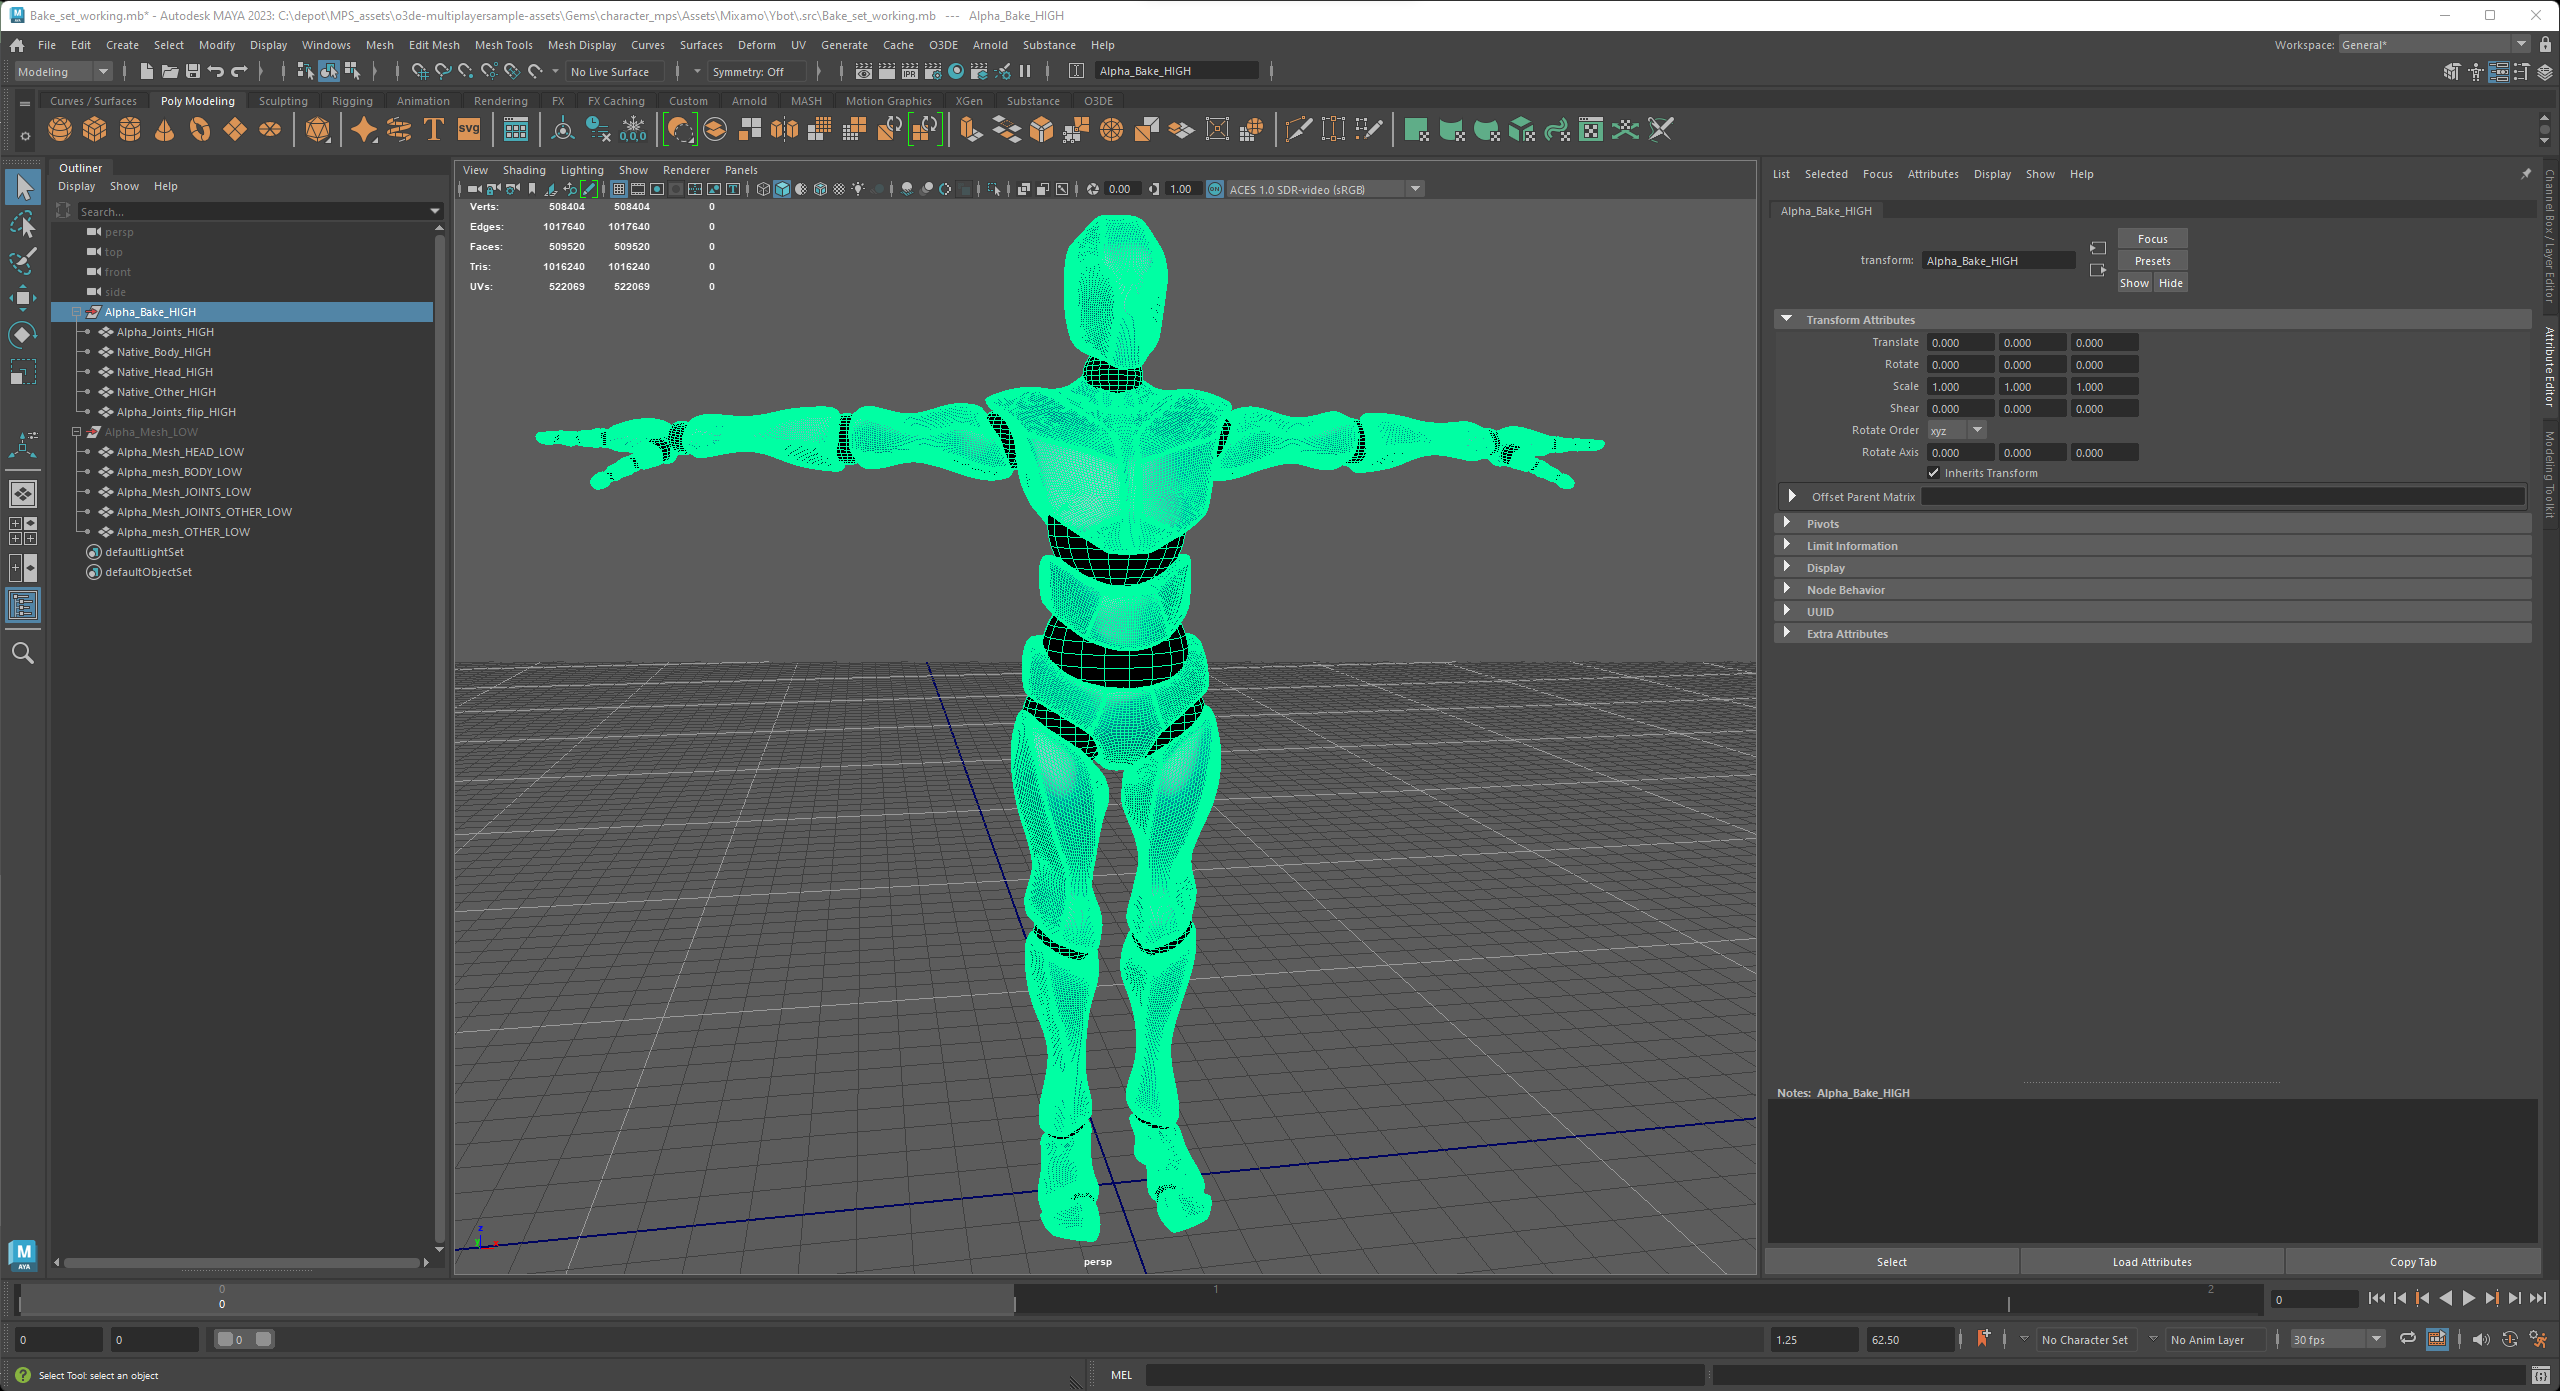Create a polygon cube from the shelf

(95, 130)
